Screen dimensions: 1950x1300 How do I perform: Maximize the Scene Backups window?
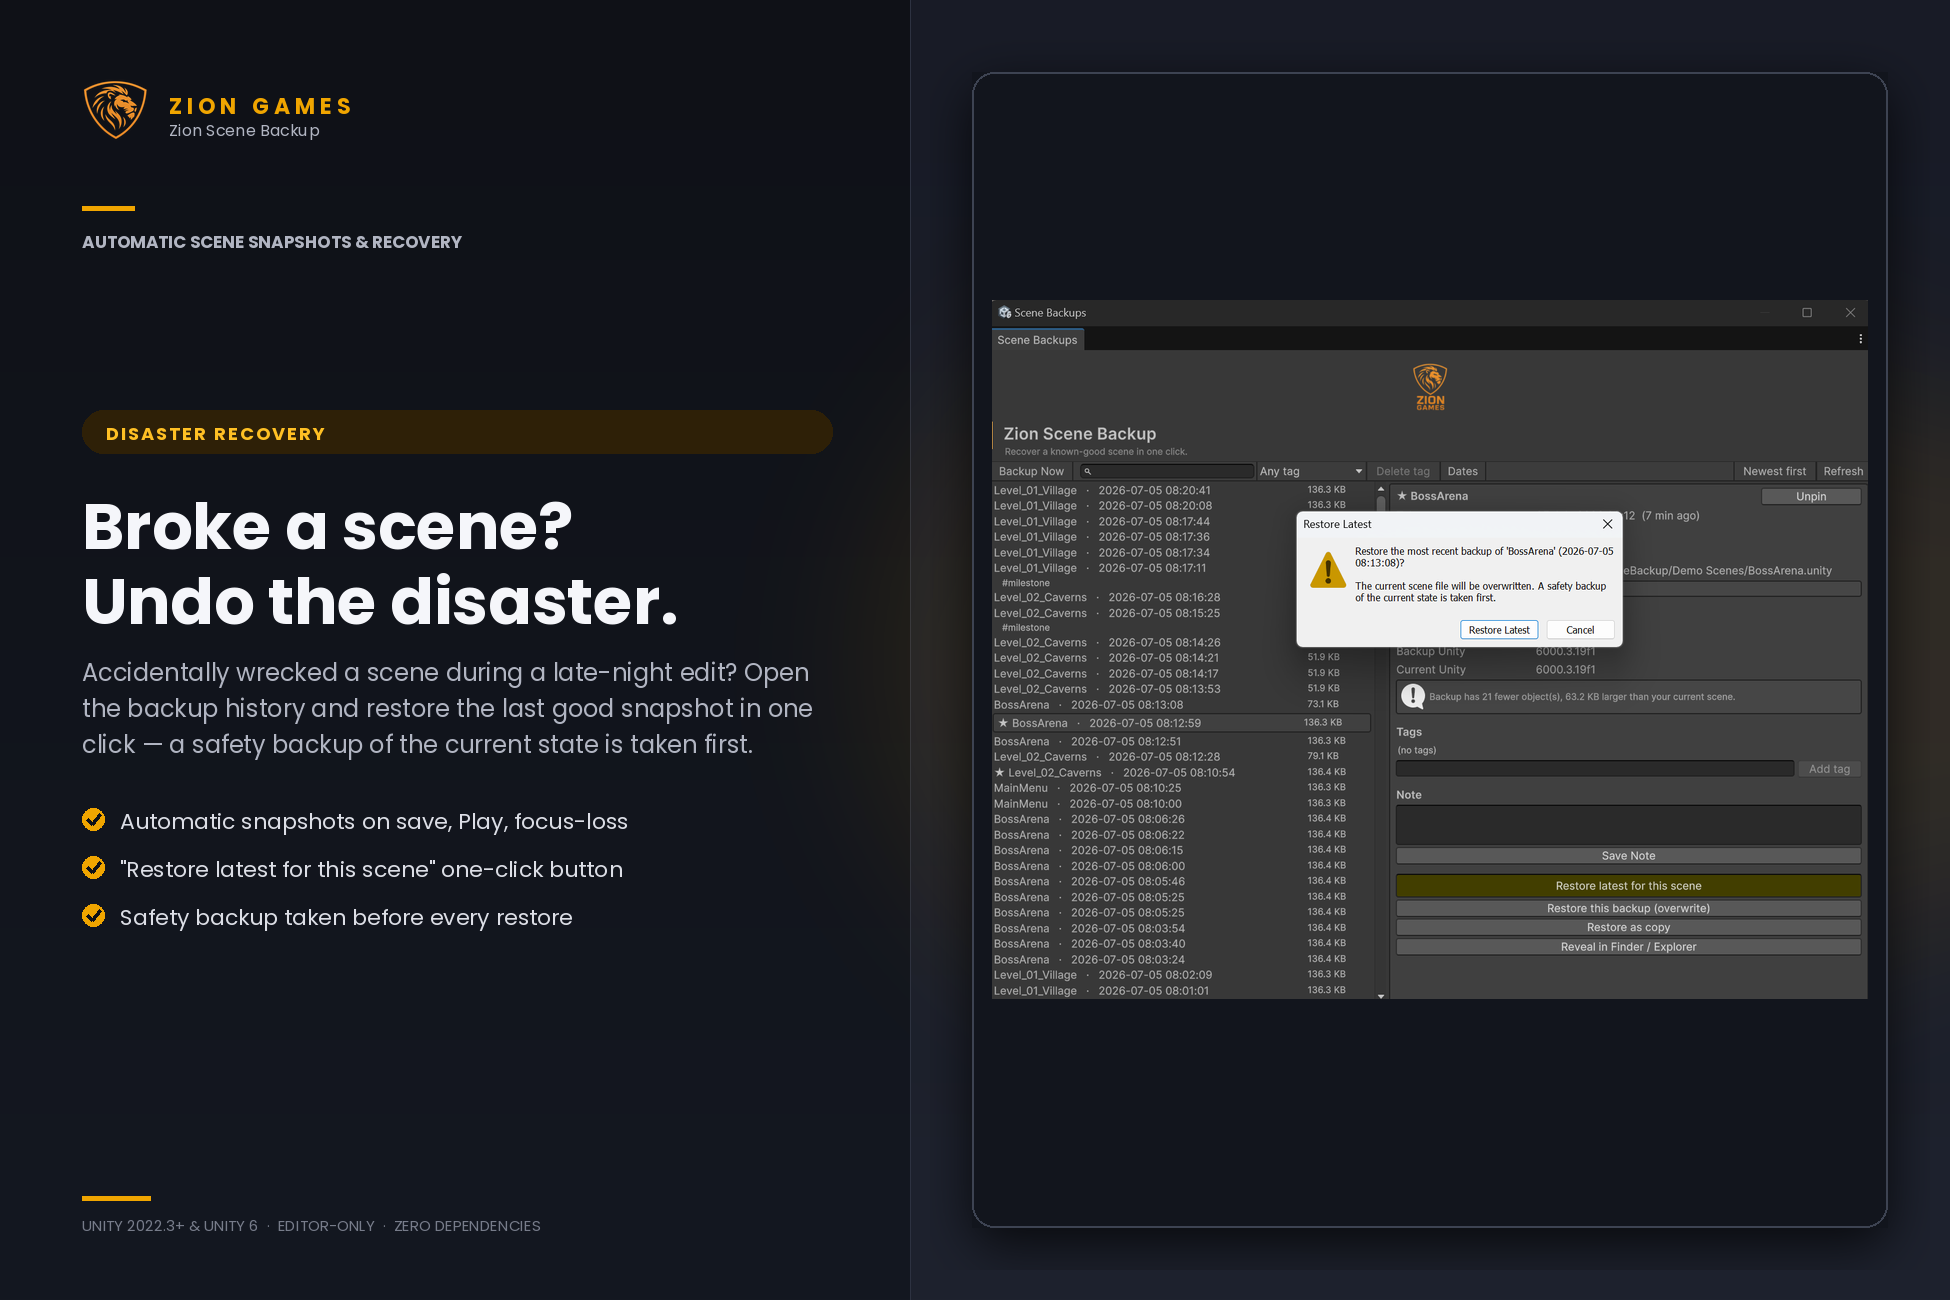(1807, 313)
